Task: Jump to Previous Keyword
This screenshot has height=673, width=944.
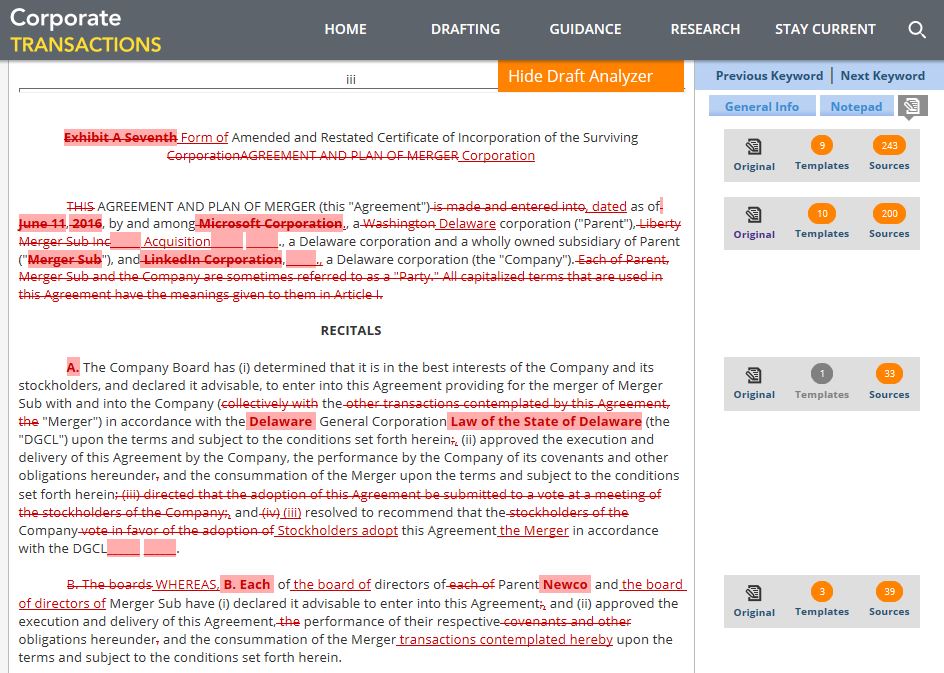Action: click(x=769, y=76)
